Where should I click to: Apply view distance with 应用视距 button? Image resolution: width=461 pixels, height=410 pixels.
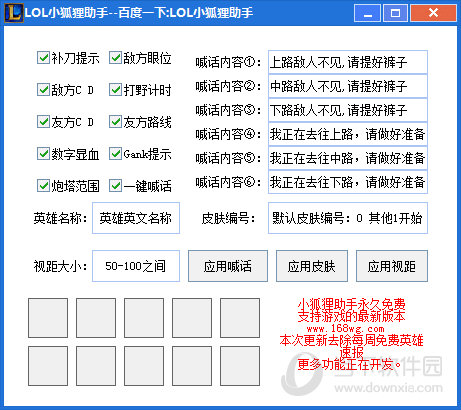[x=392, y=266]
